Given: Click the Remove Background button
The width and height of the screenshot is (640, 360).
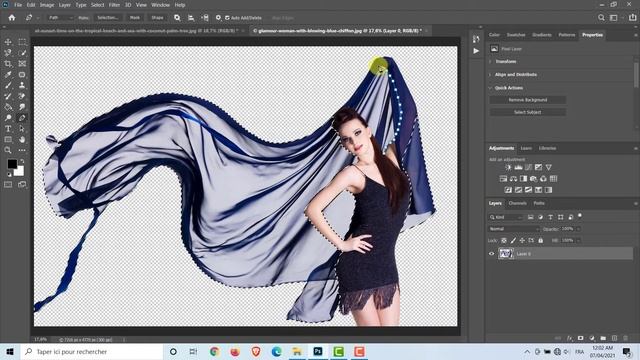Looking at the screenshot, I should (528, 100).
